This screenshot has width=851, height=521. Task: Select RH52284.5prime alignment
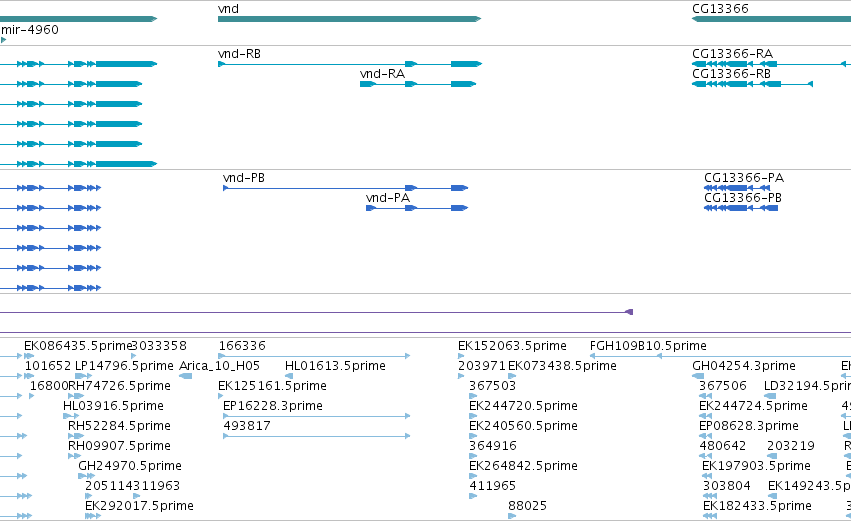[76, 436]
